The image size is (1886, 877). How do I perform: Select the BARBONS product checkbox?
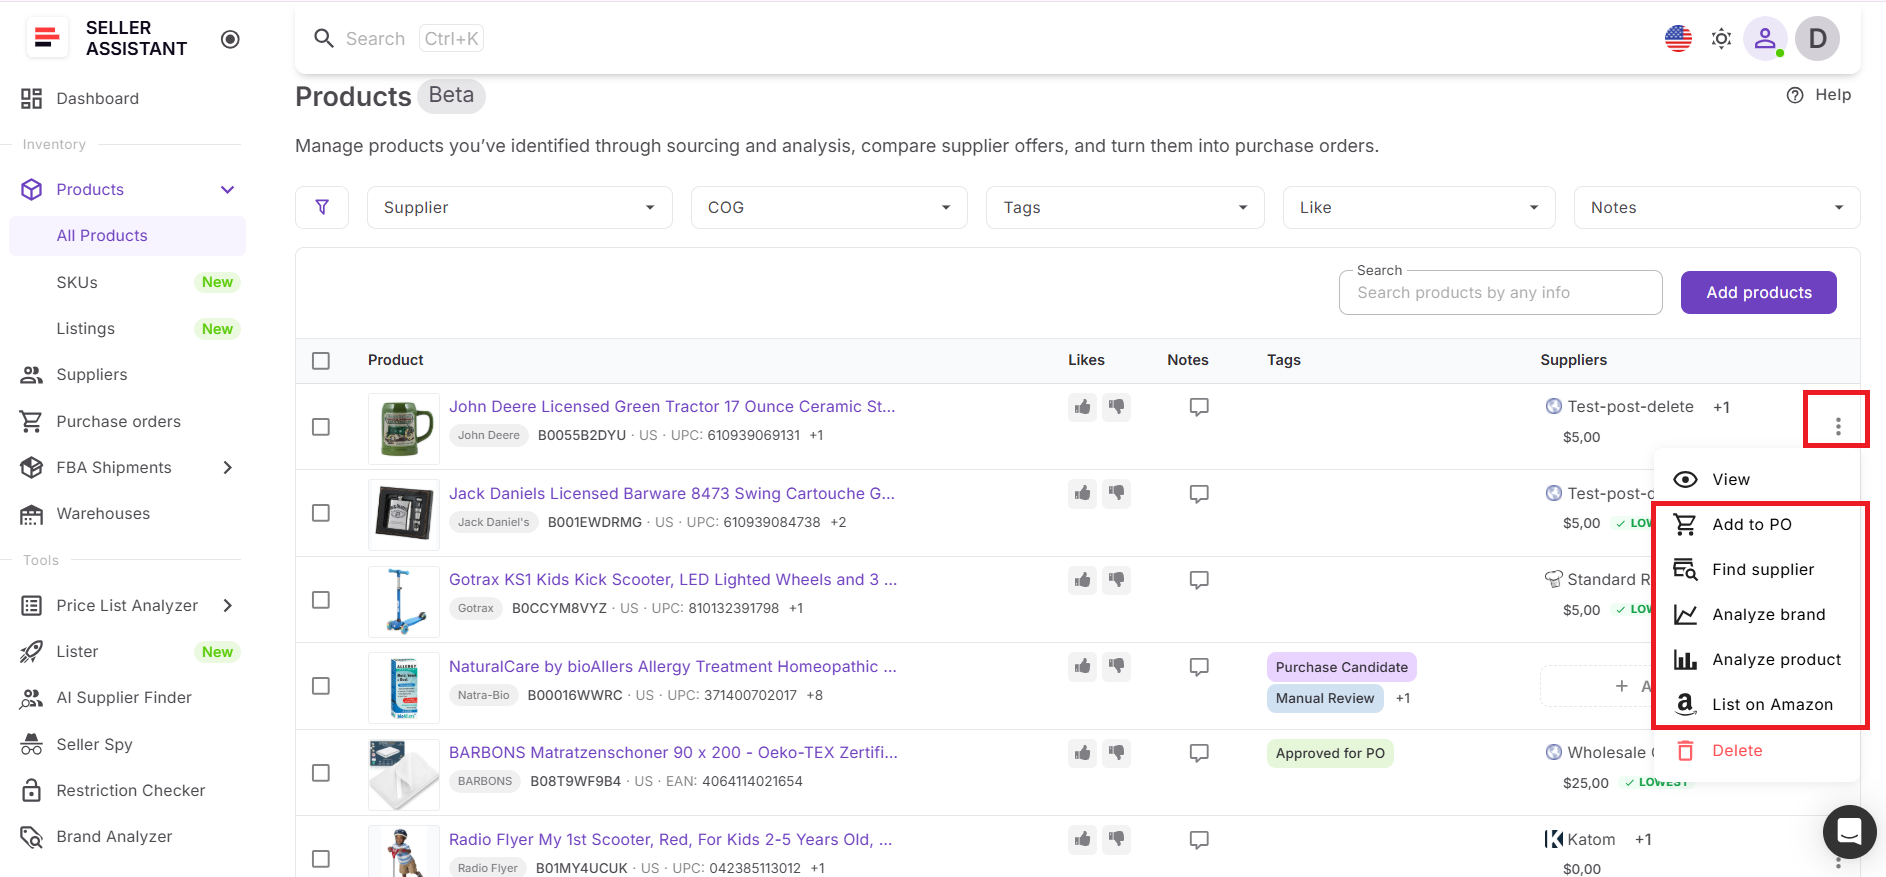tap(321, 773)
